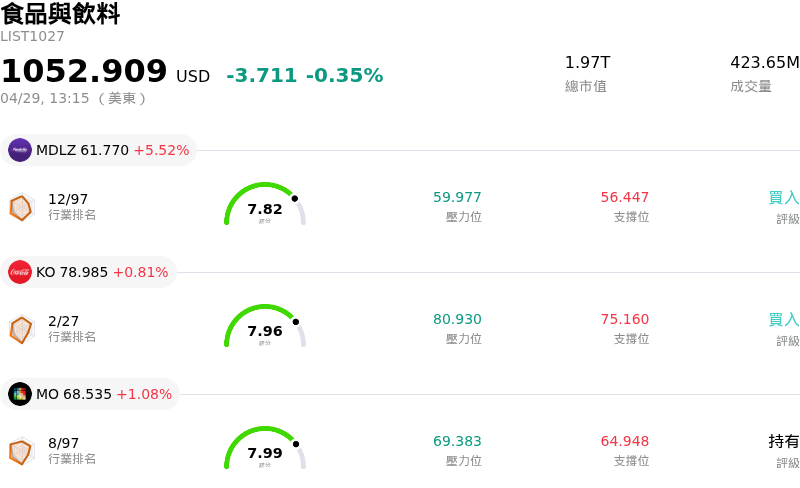Viewport: 800px width, 488px height.
Task: Click the 423.65M trading volume value
Action: 764,63
